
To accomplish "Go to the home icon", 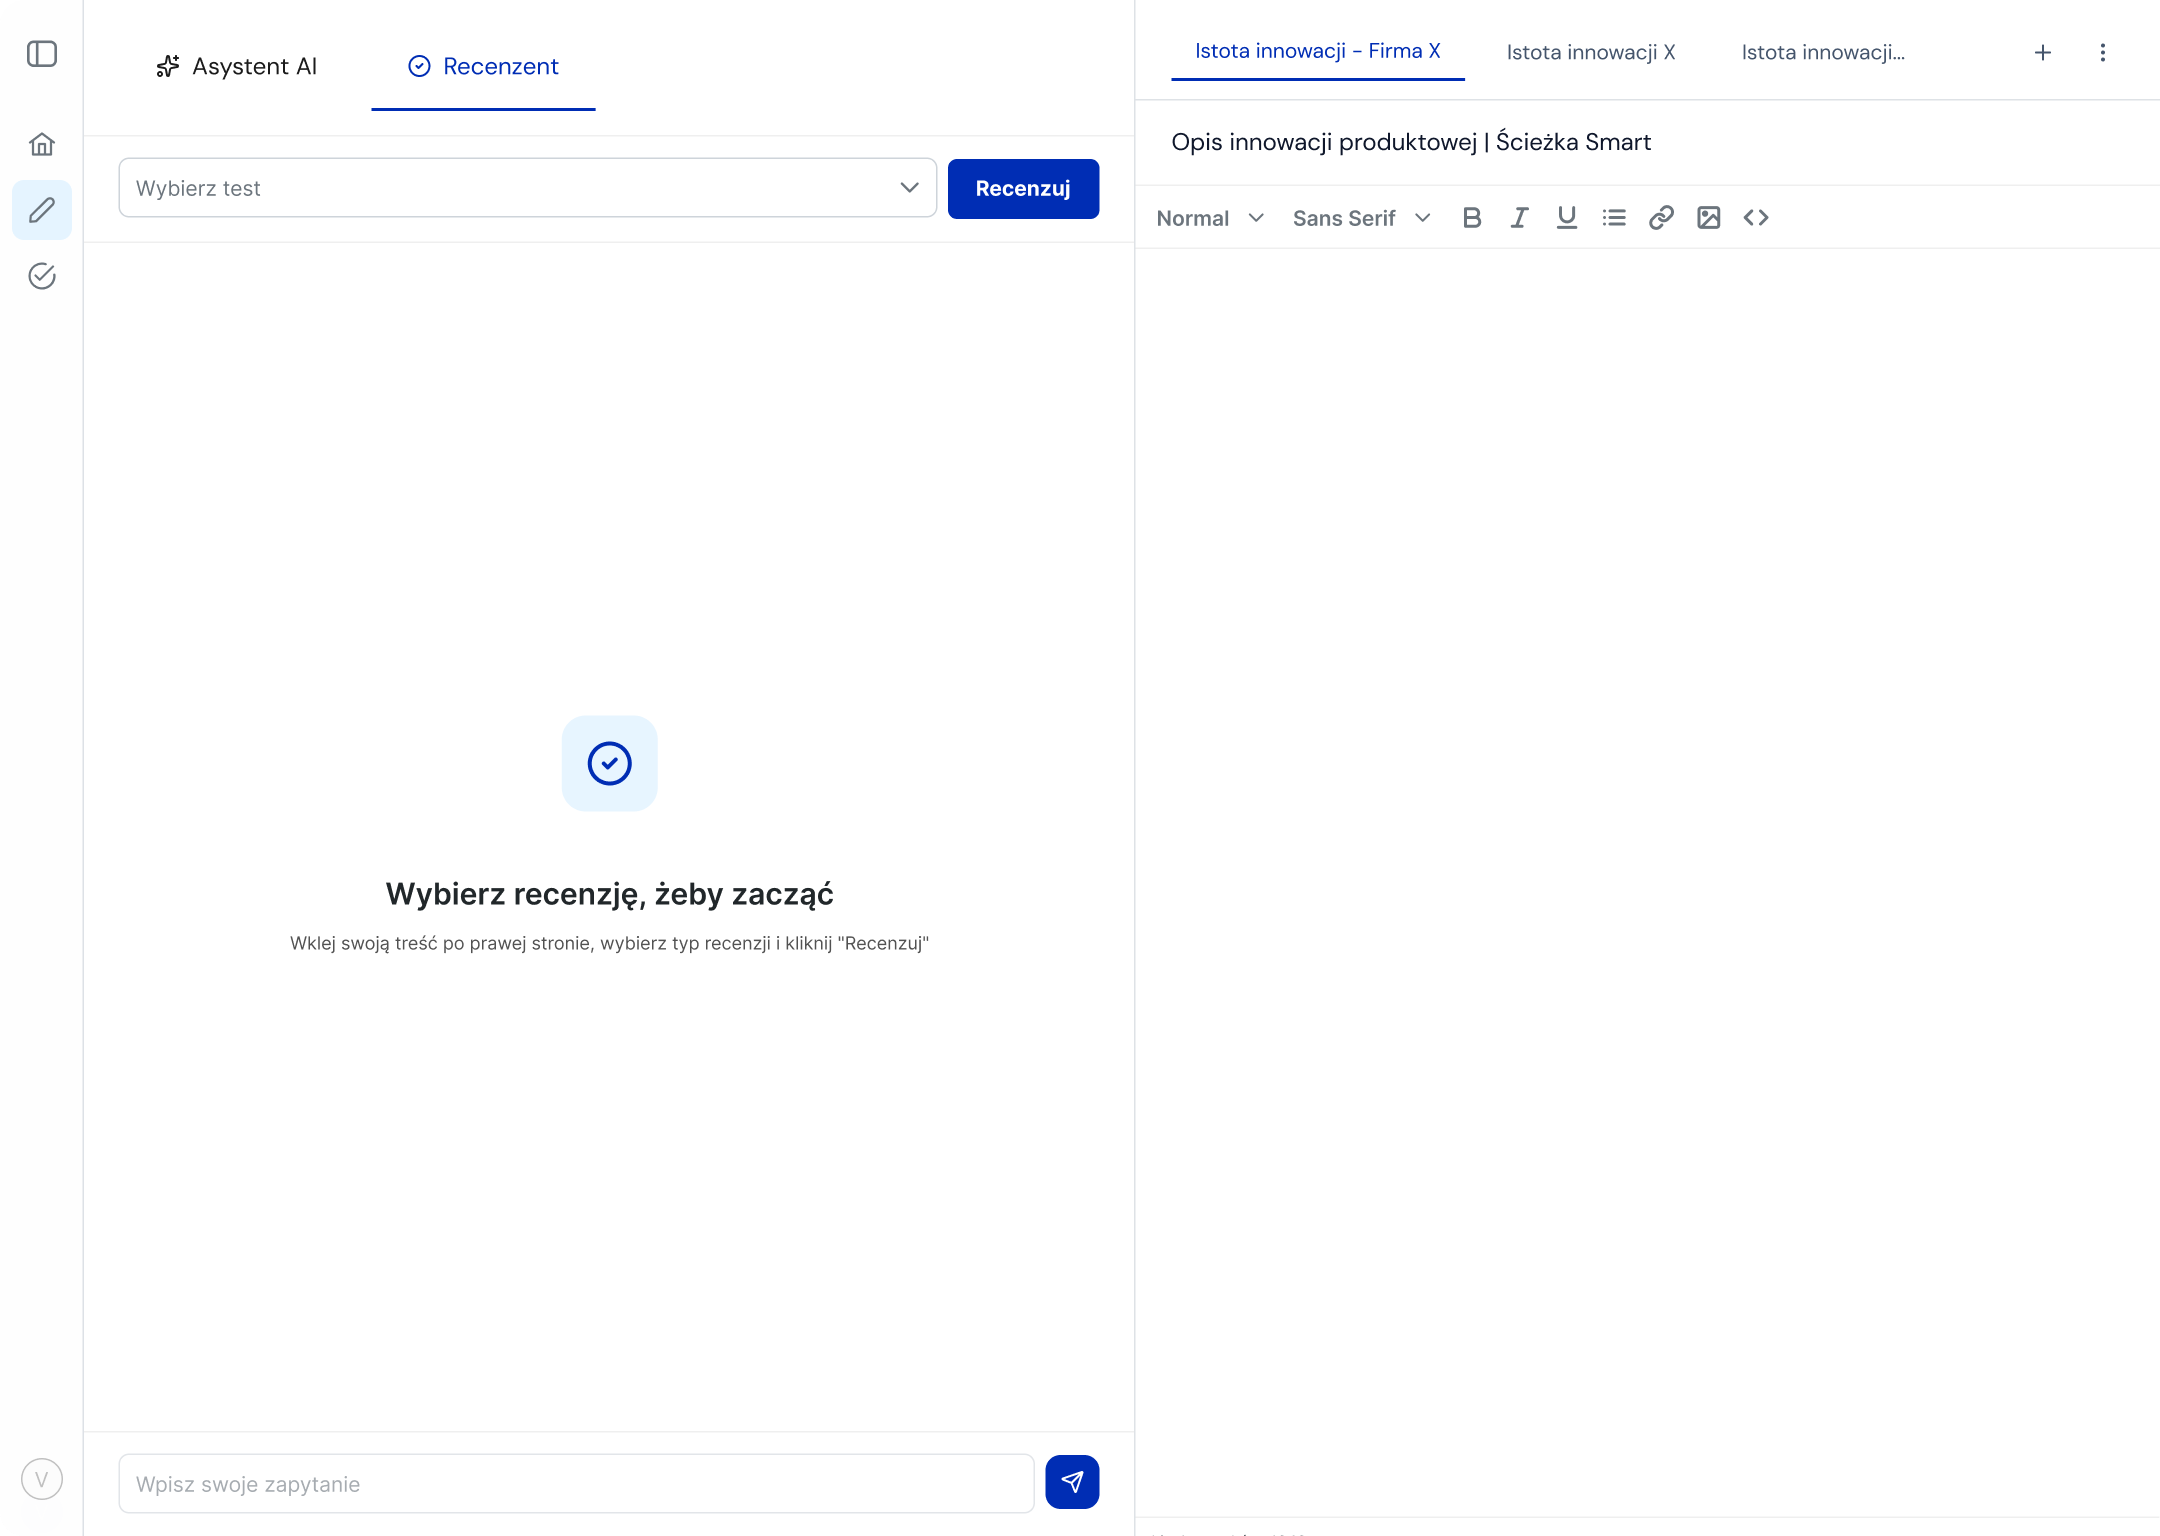I will point(42,145).
